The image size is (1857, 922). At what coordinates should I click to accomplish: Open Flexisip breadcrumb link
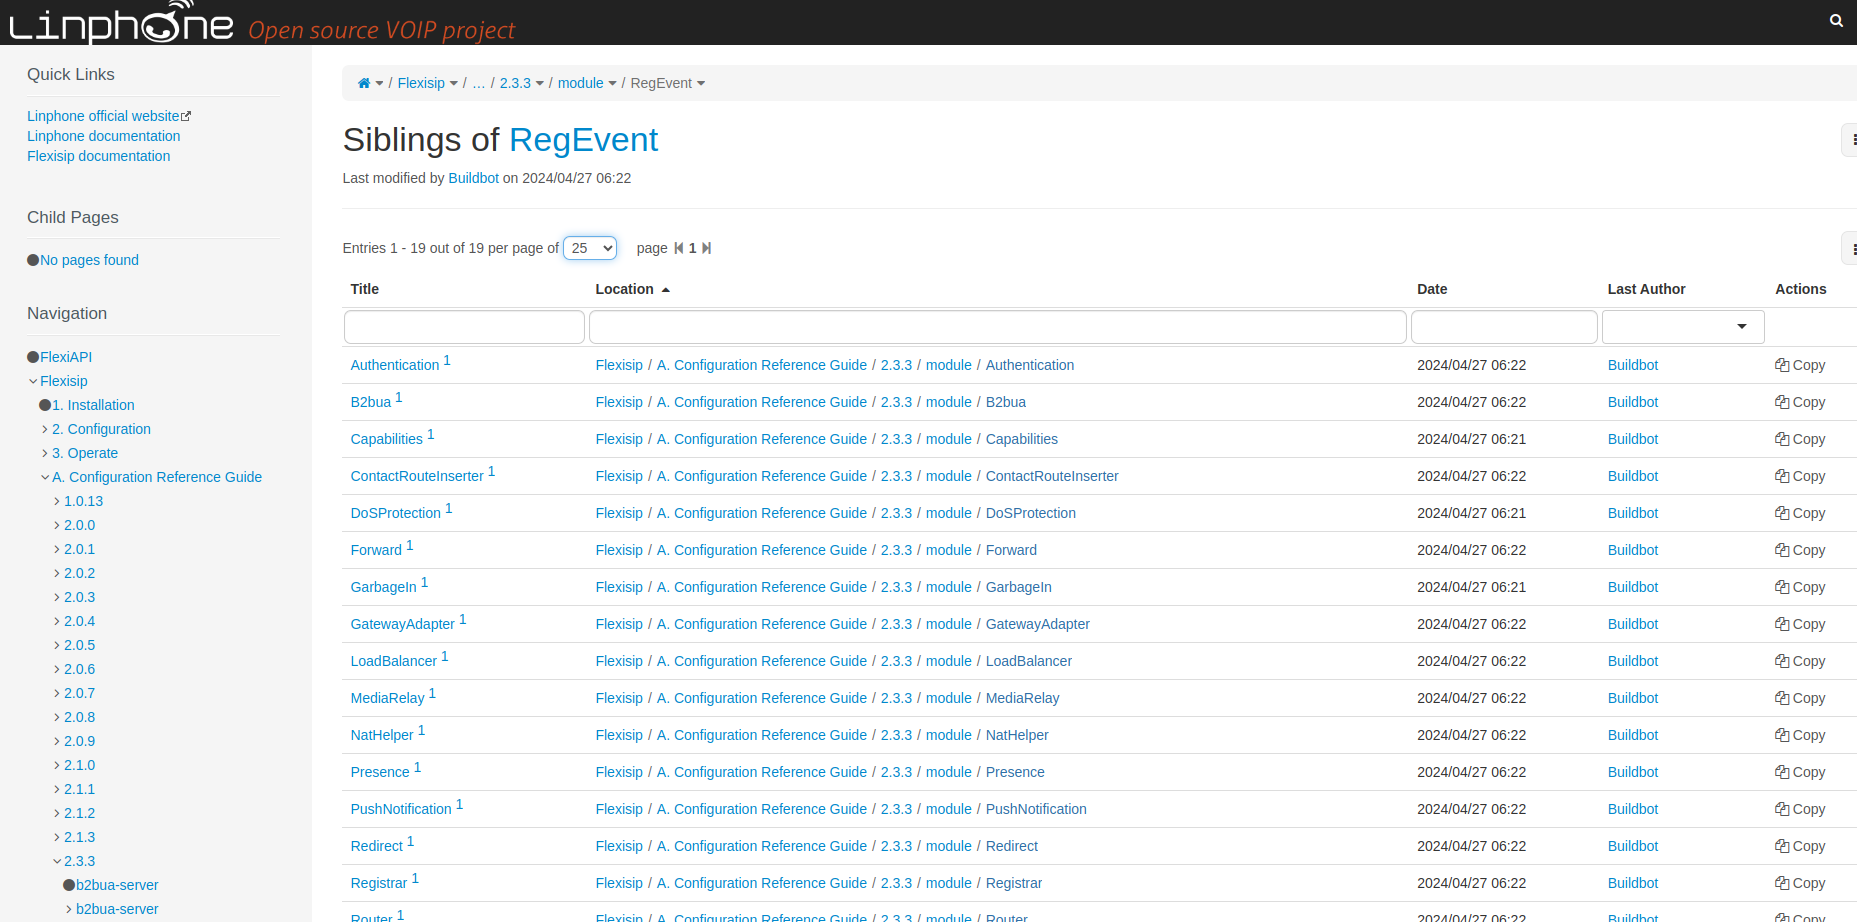pyautogui.click(x=421, y=83)
